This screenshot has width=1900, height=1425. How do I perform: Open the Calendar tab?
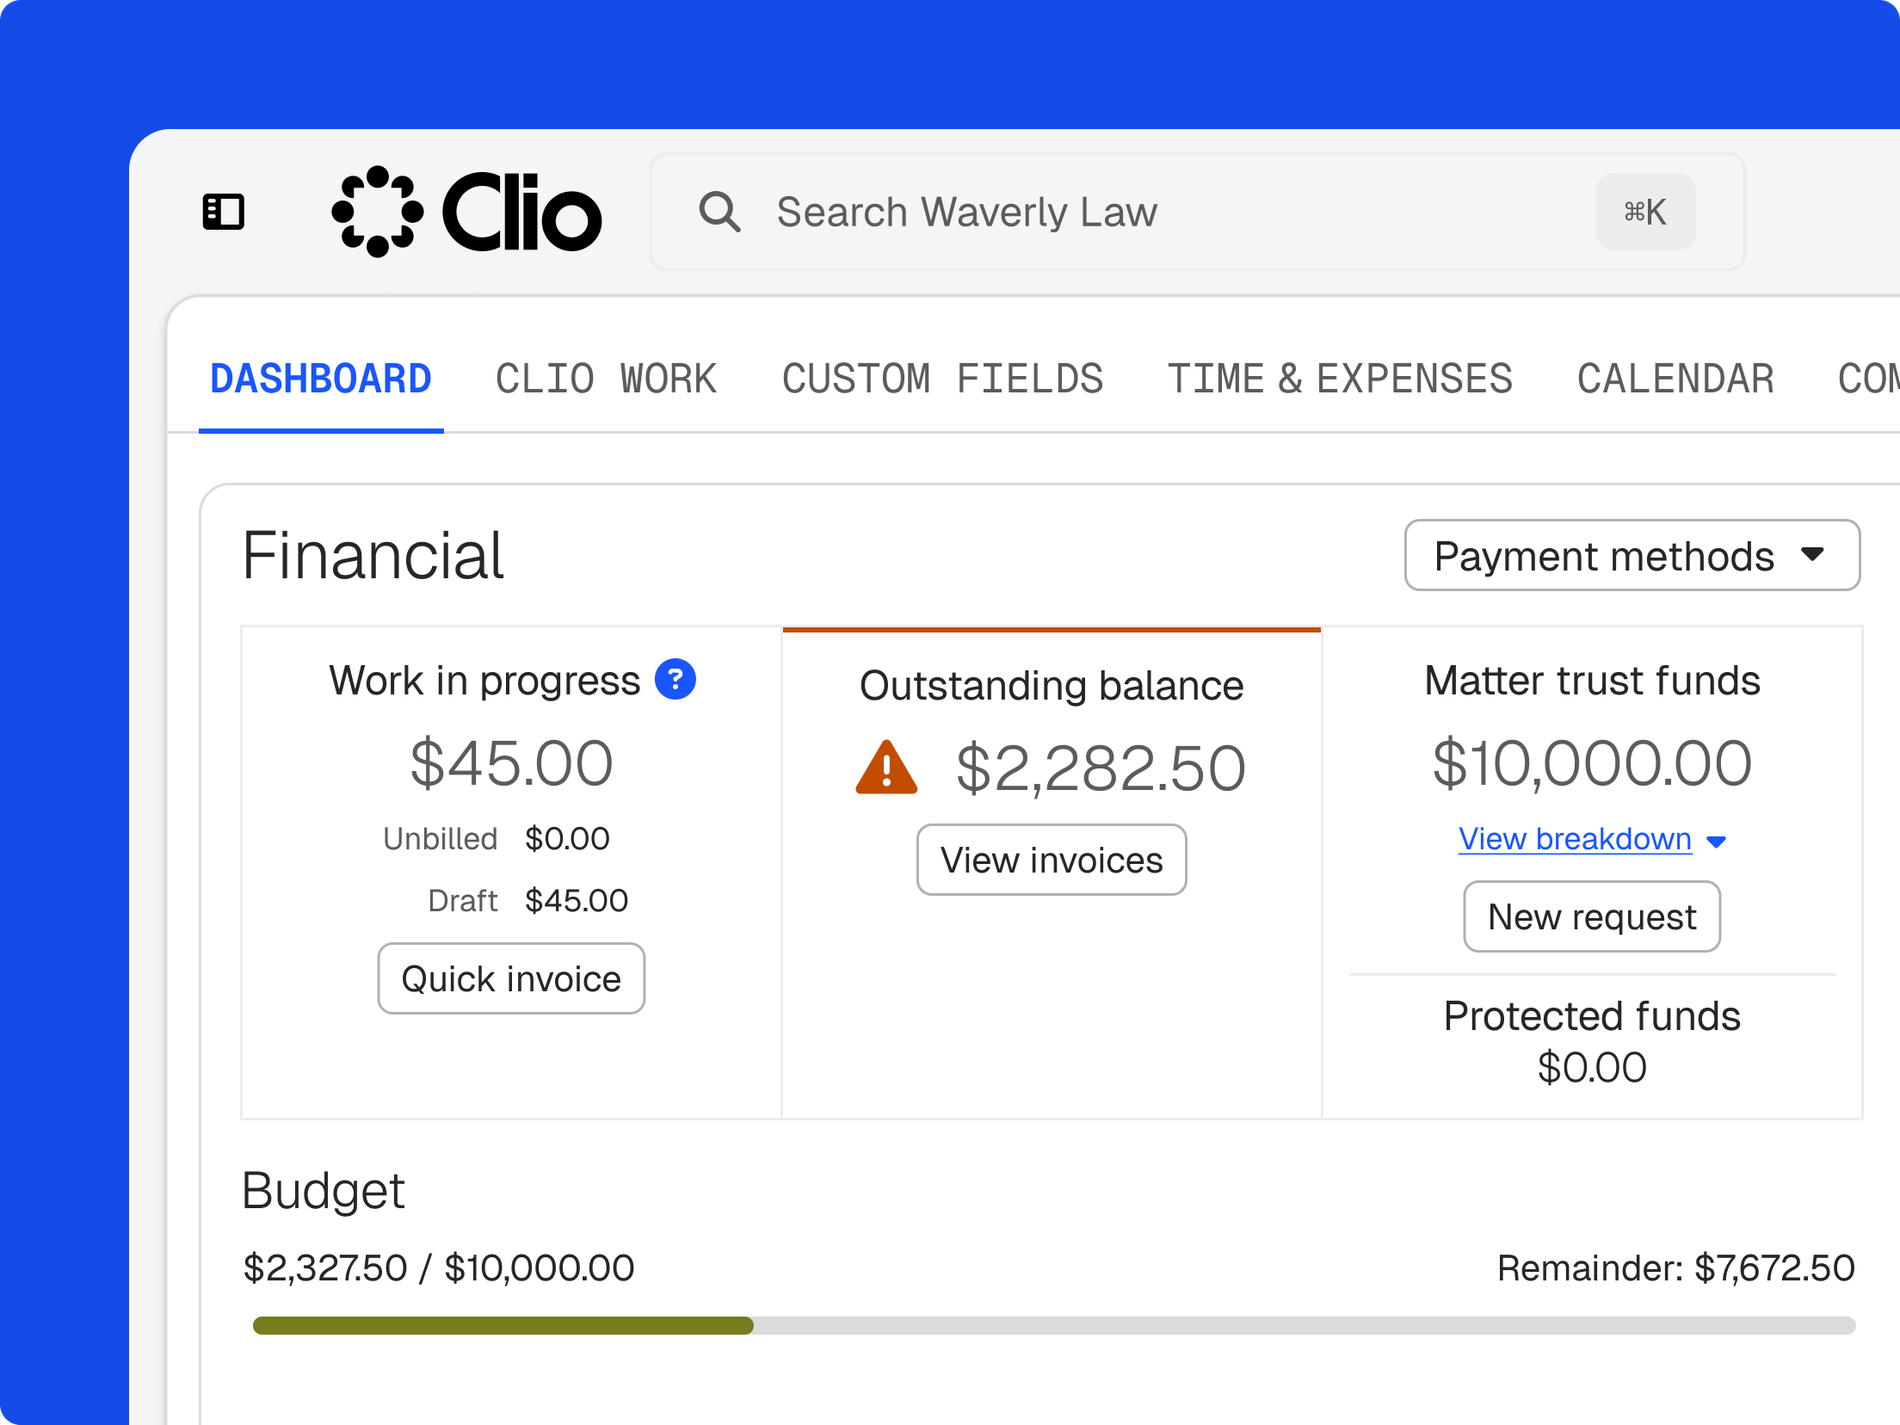tap(1676, 379)
